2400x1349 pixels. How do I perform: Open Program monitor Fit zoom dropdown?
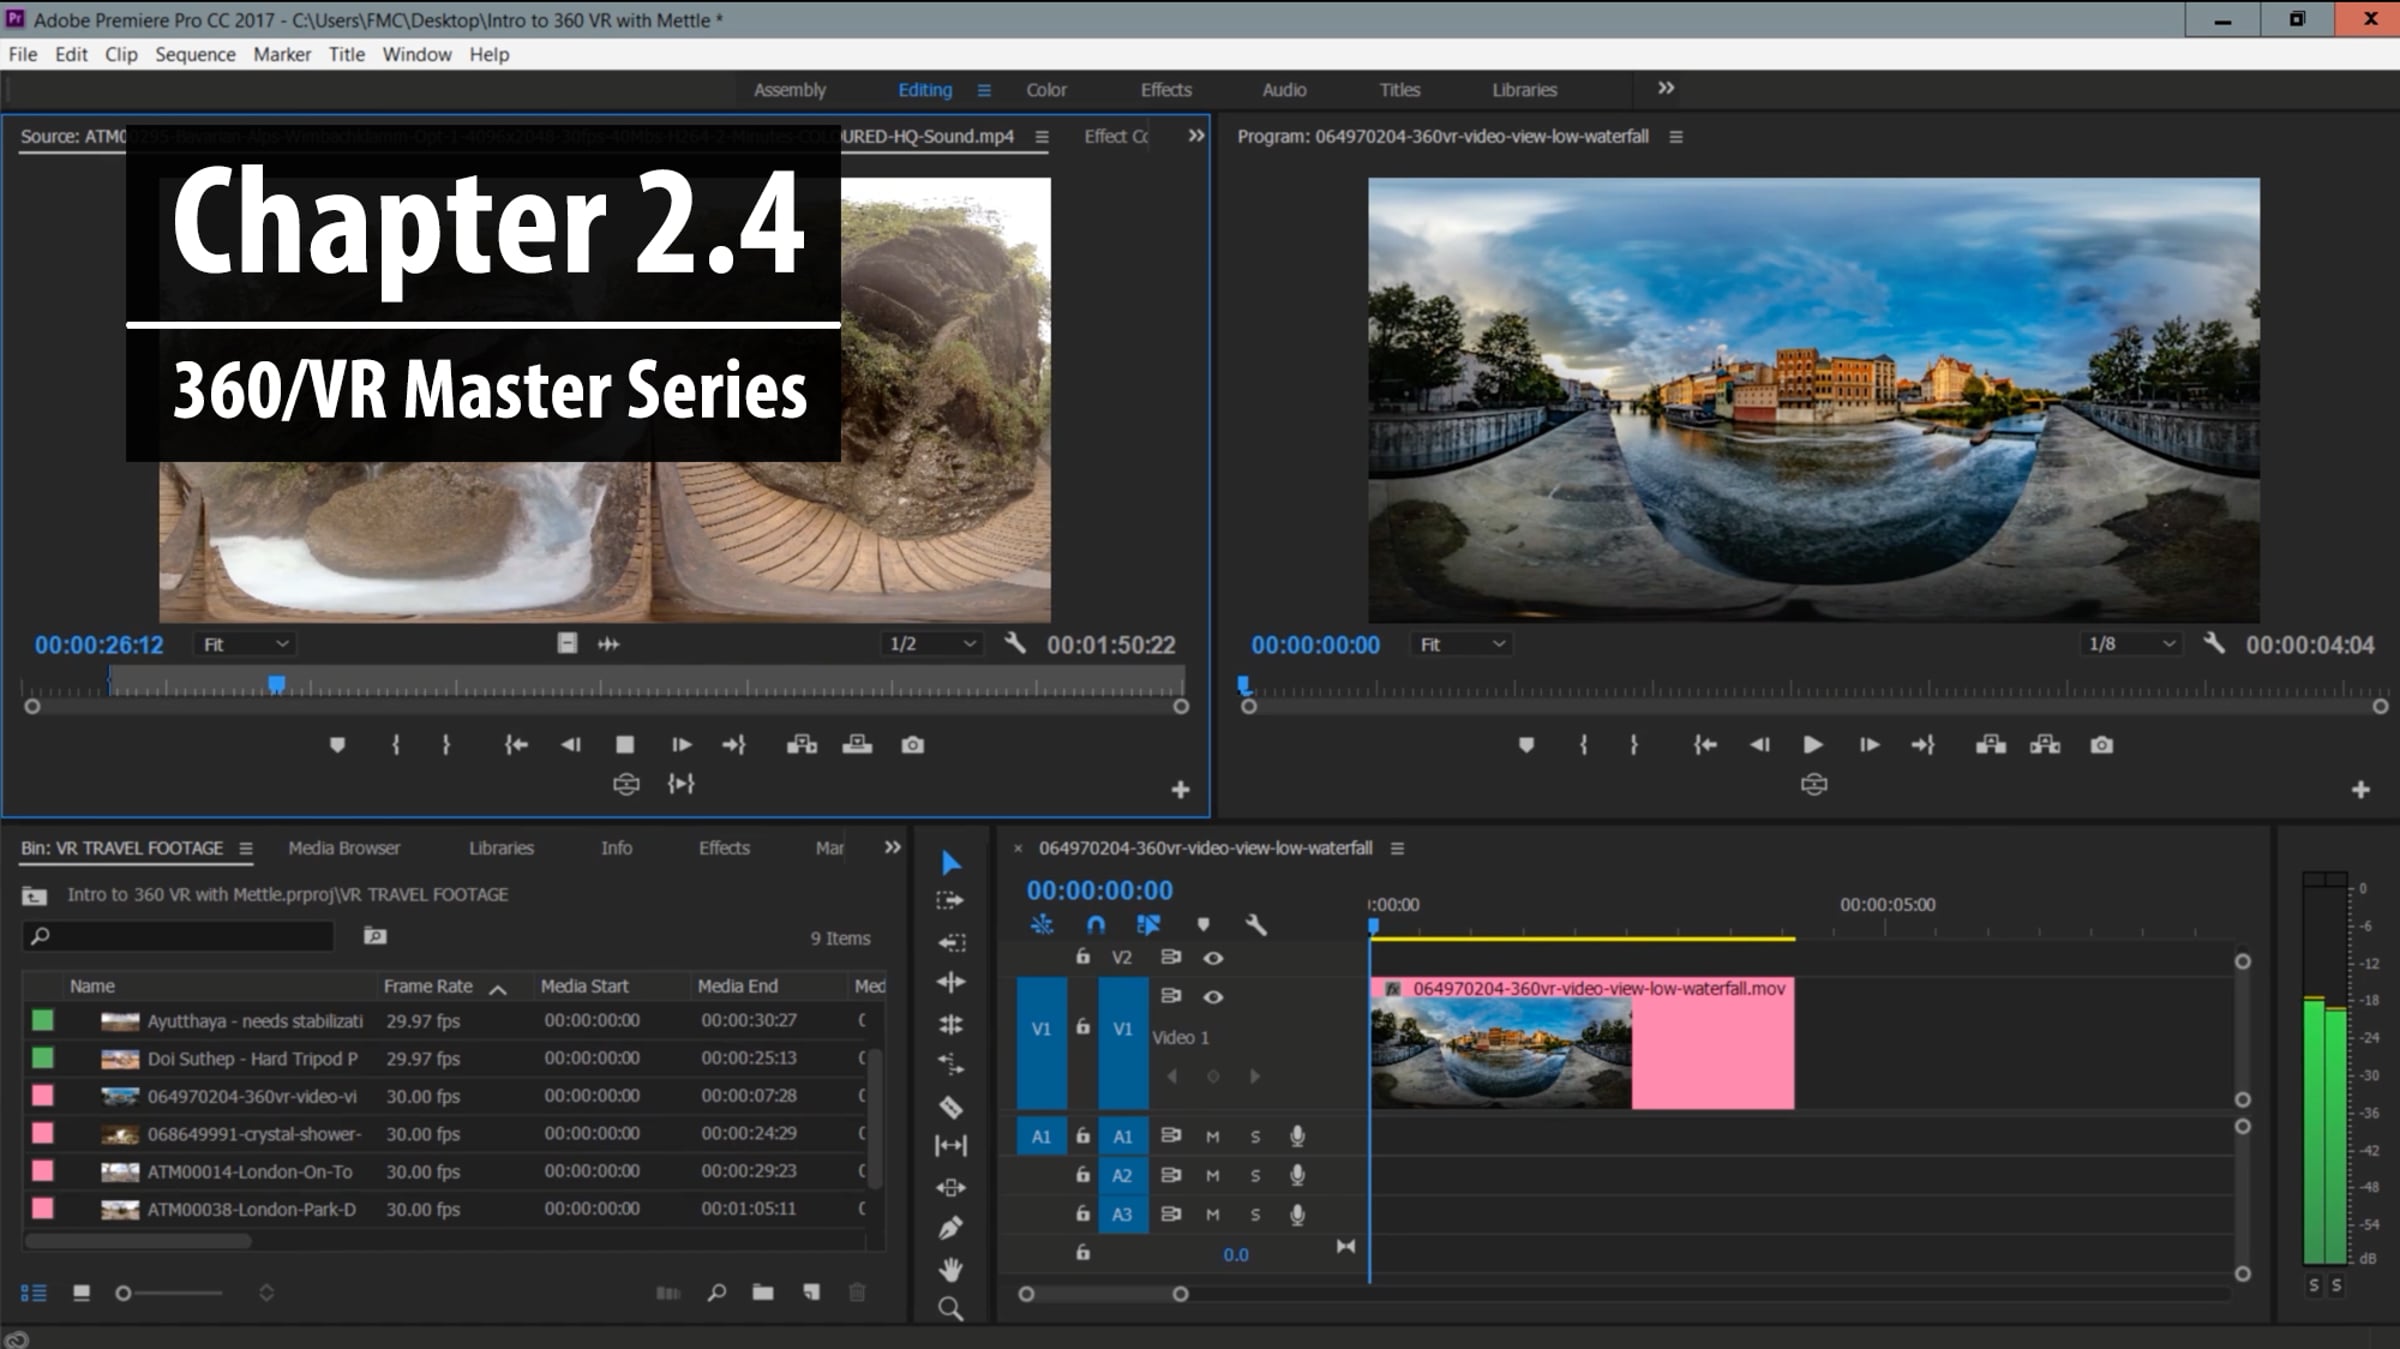pos(1461,645)
